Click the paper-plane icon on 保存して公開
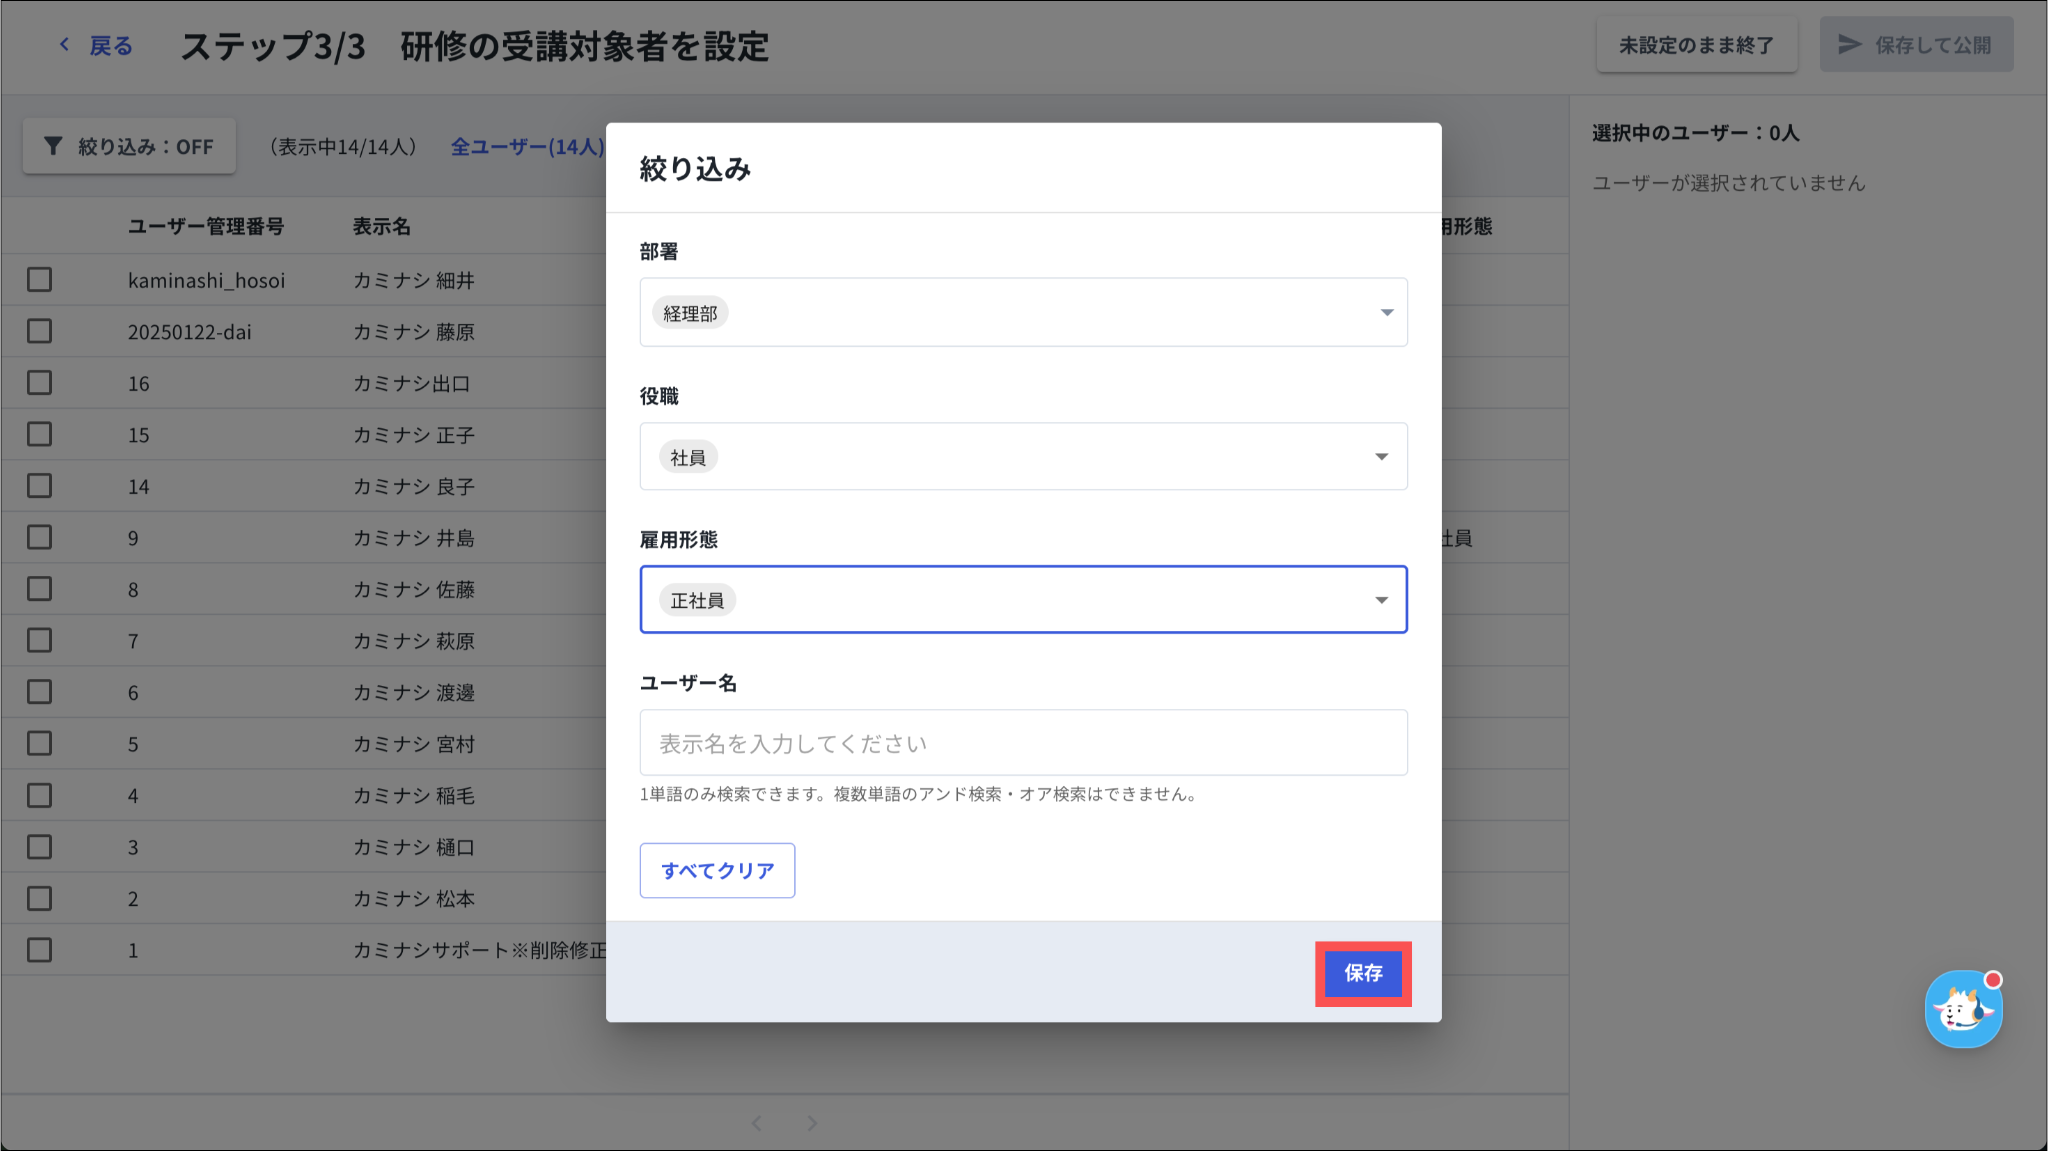This screenshot has height=1151, width=2048. click(x=1849, y=45)
